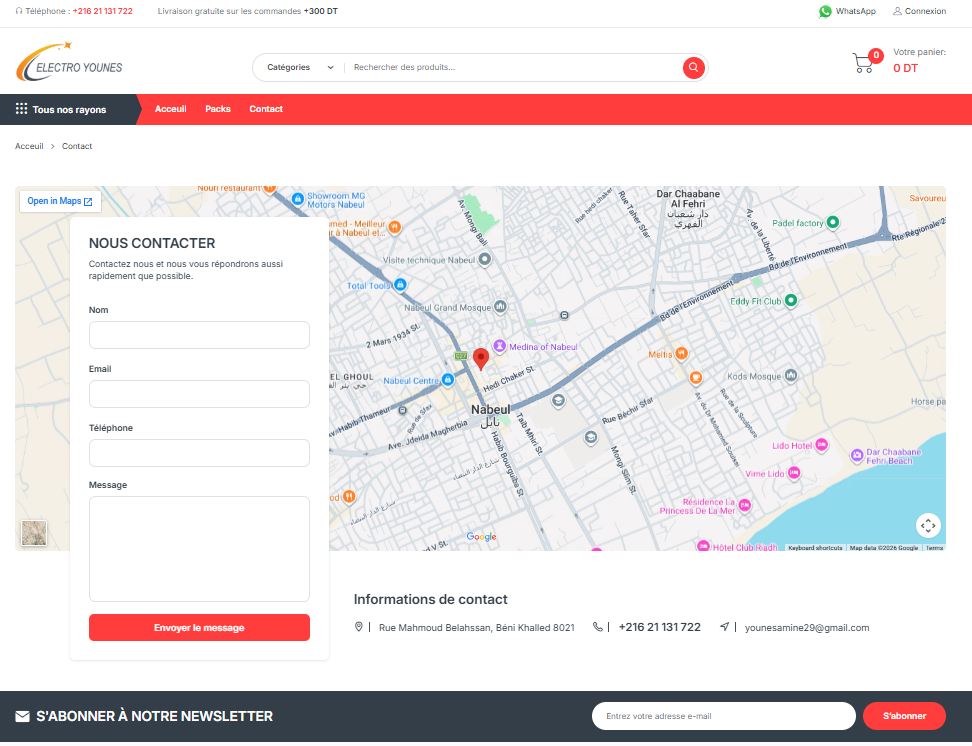
Task: Open the shopping cart icon
Action: (x=863, y=63)
